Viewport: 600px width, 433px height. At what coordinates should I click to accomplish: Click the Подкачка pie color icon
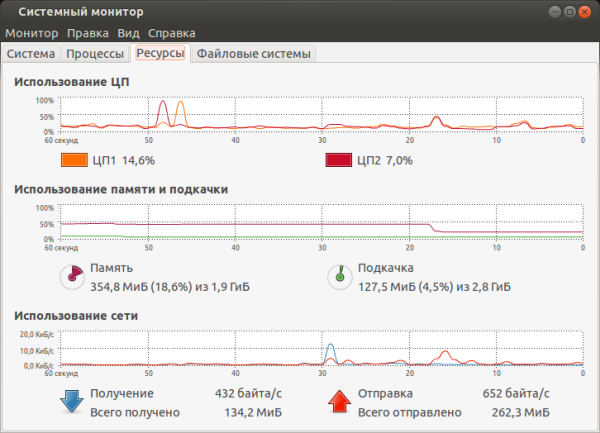[x=340, y=277]
